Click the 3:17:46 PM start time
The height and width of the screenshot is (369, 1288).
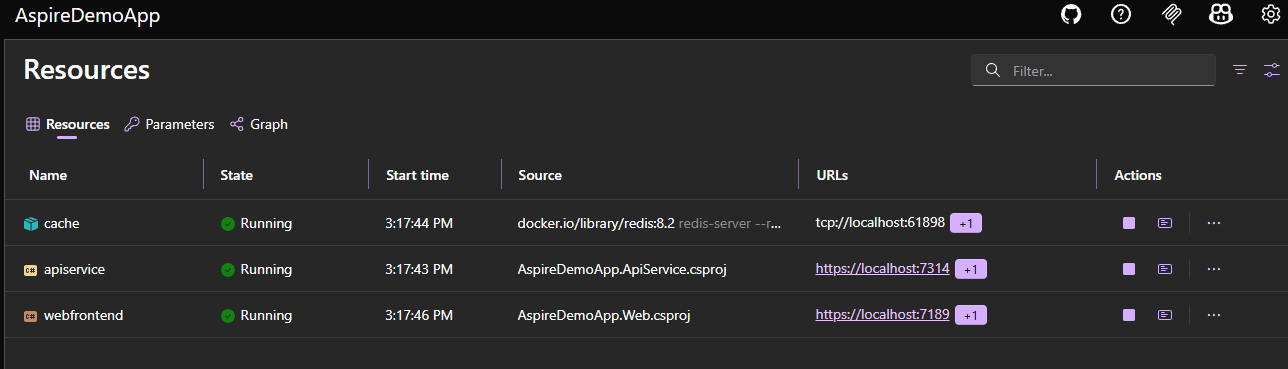tap(419, 315)
